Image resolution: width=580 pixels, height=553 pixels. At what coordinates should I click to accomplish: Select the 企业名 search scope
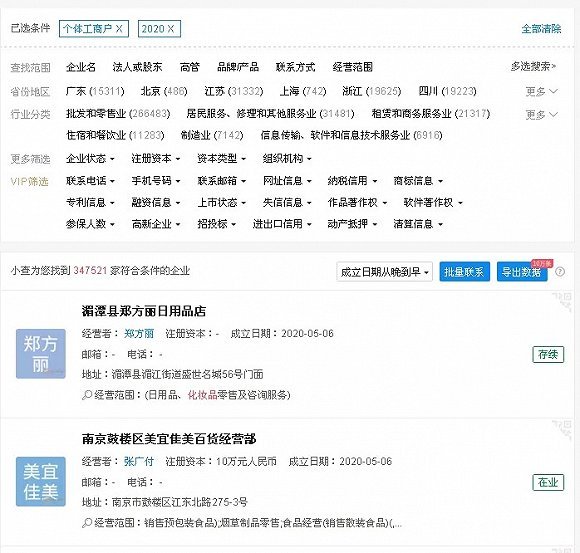coord(81,67)
